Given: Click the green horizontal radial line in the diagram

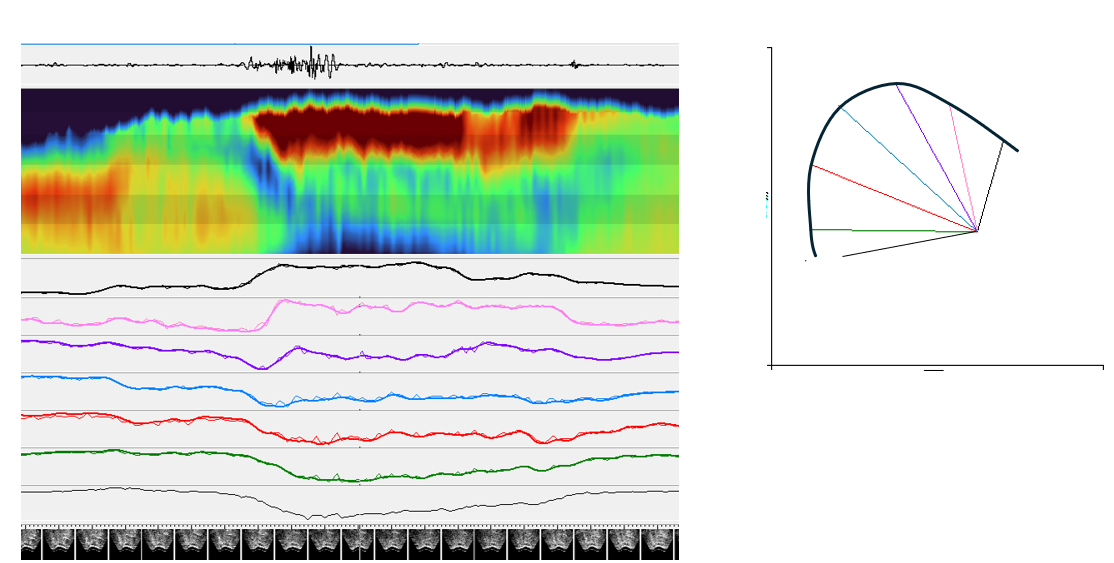Looking at the screenshot, I should [x=895, y=230].
